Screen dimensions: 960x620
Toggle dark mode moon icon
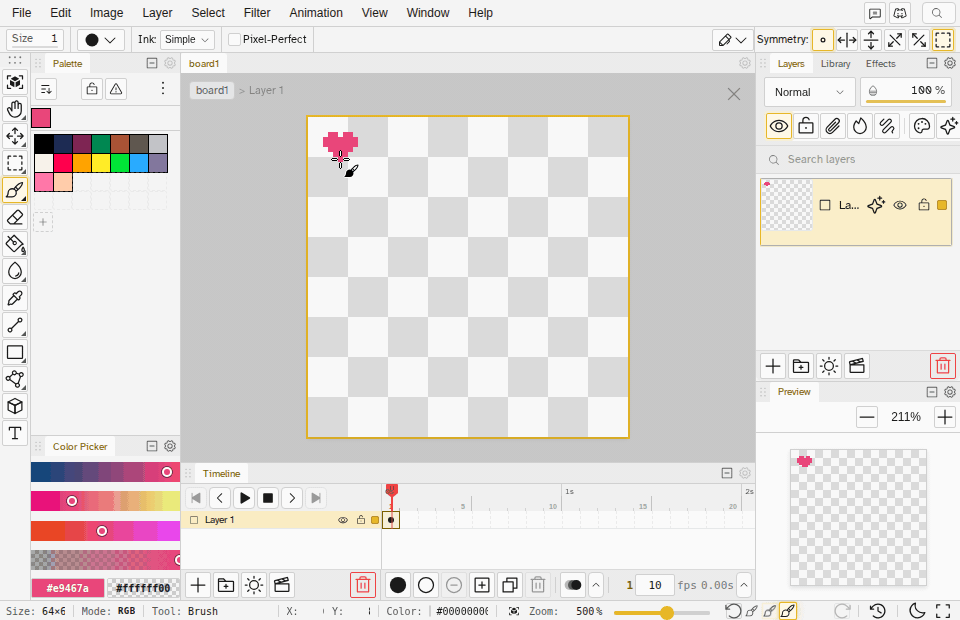point(917,610)
